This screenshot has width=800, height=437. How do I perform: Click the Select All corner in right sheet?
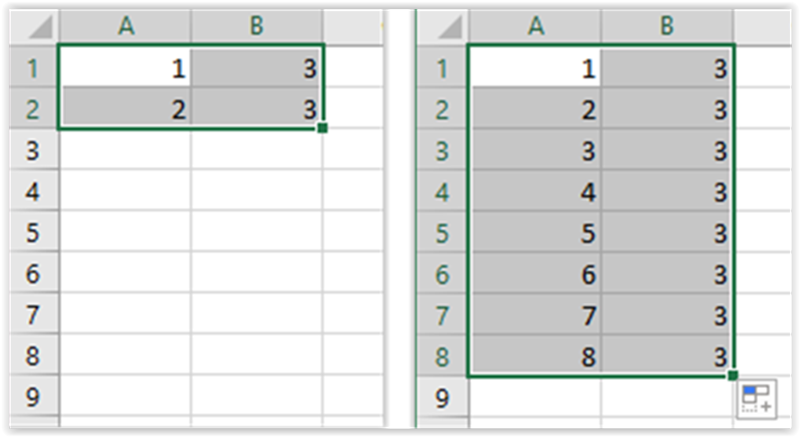coord(443,27)
